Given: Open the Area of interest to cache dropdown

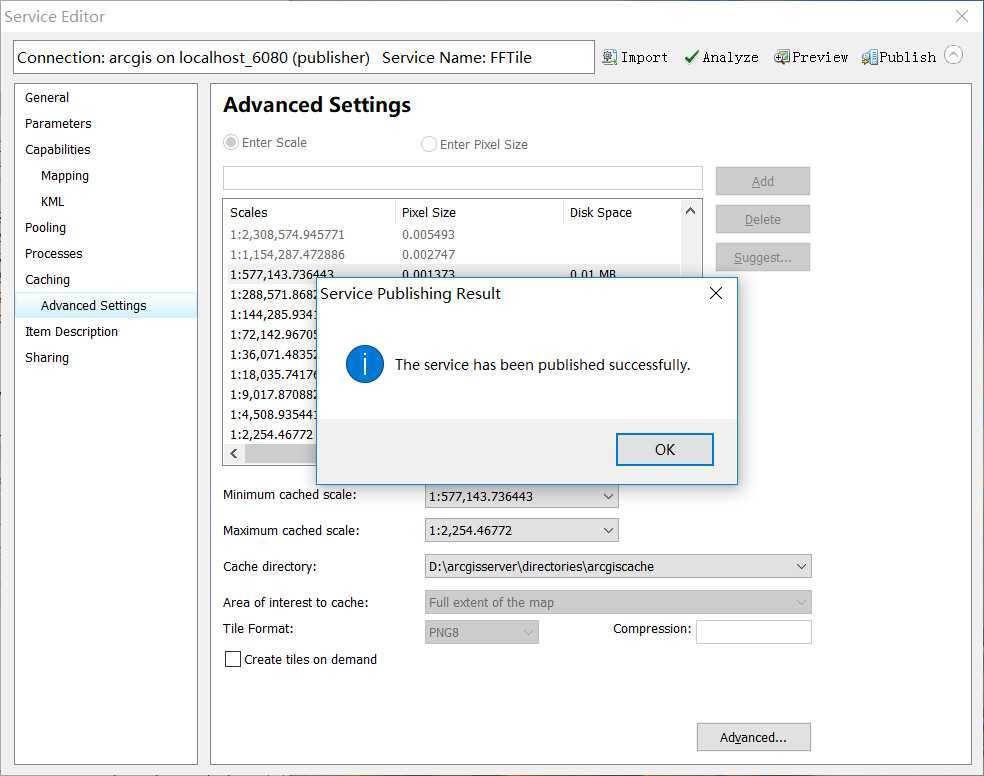Looking at the screenshot, I should [618, 602].
